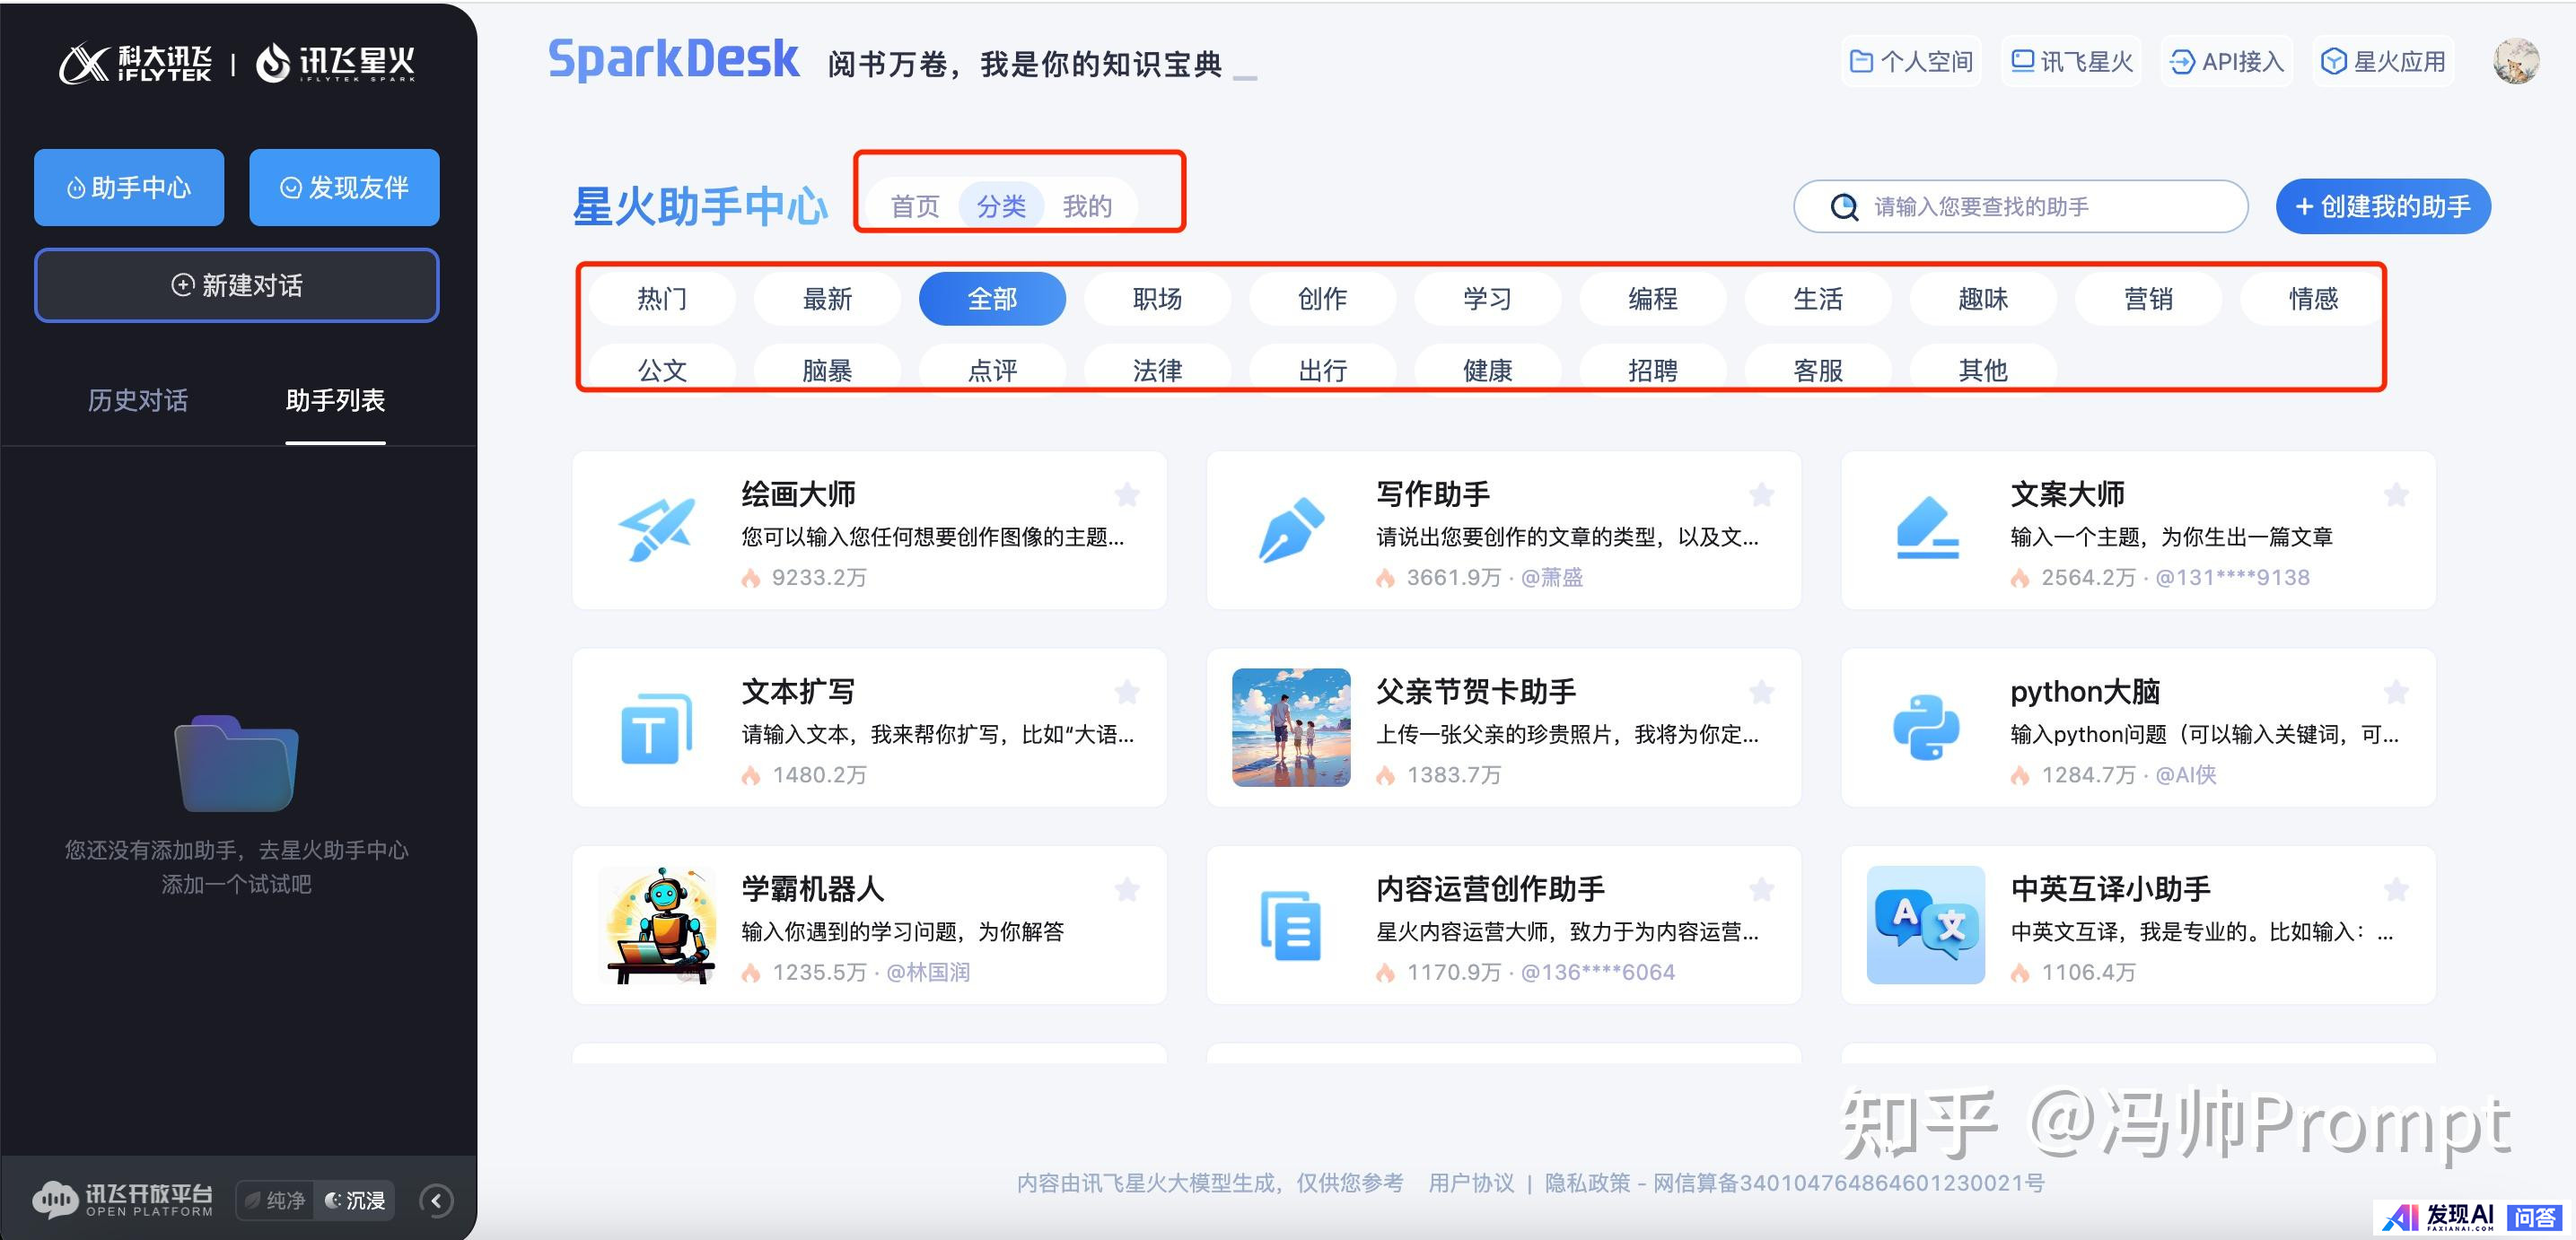Filter by 生活 category
This screenshot has width=2576, height=1240.
[1817, 298]
